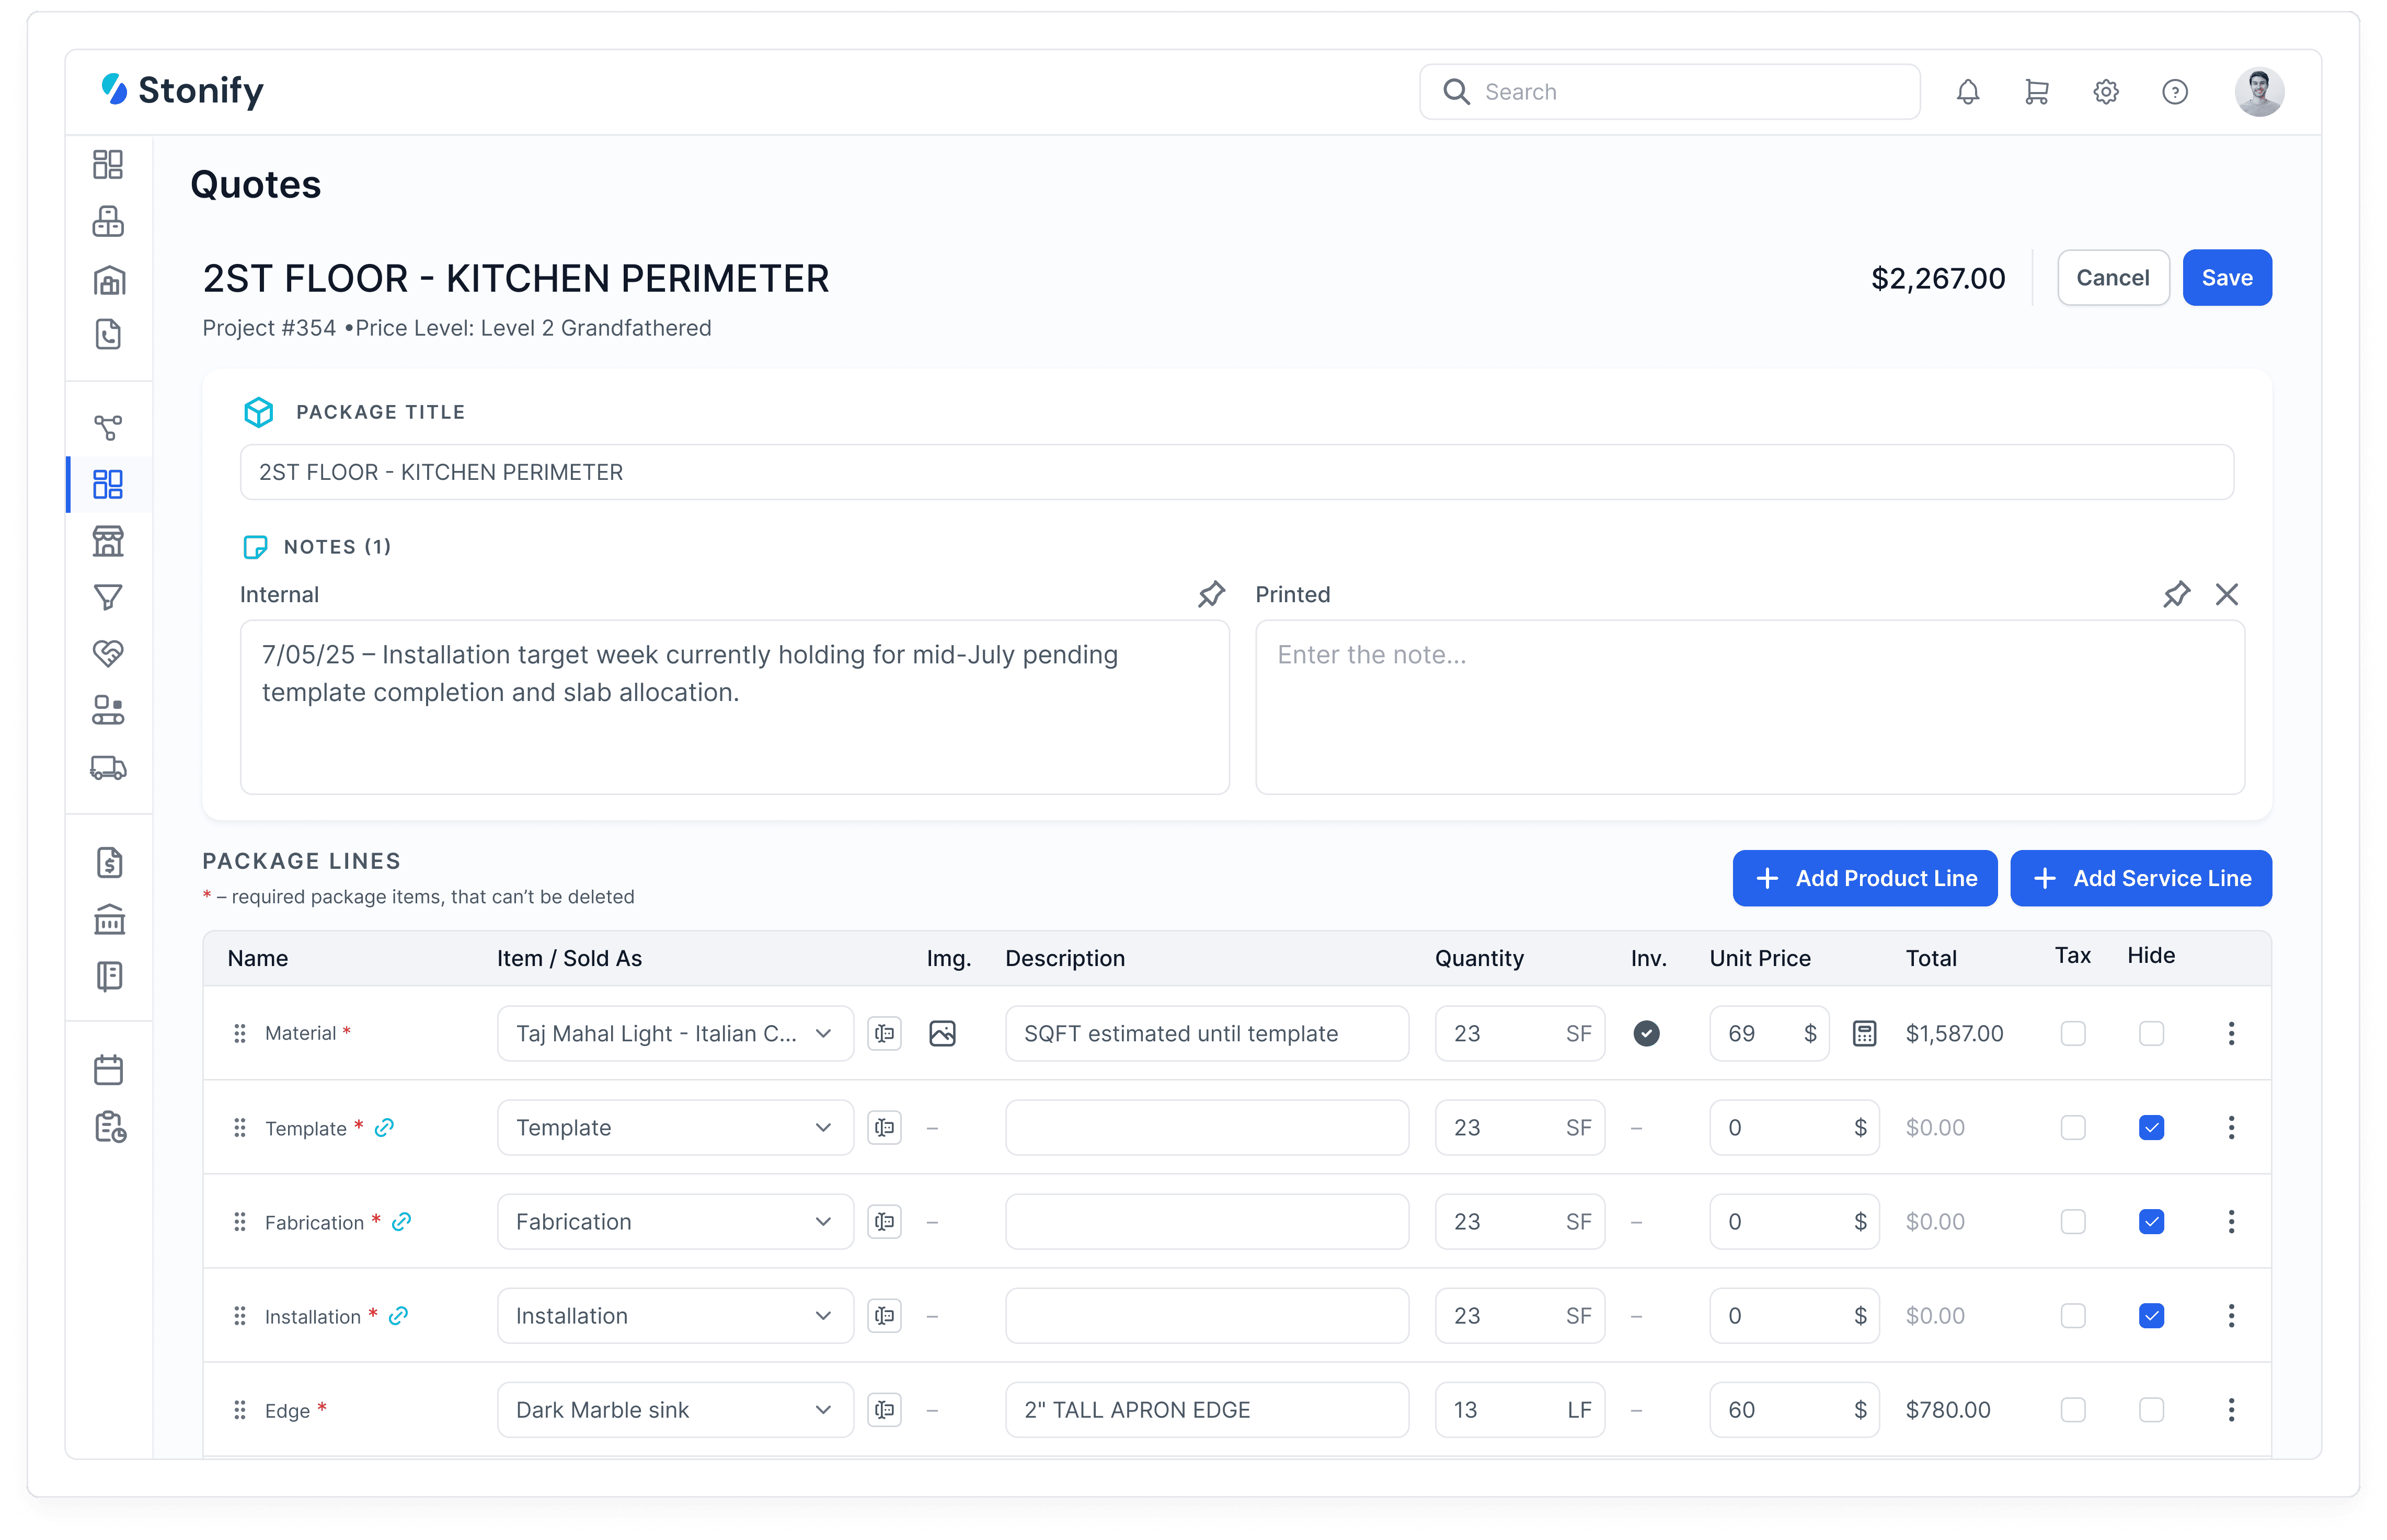Pin the Internal note
Image resolution: width=2387 pixels, height=1540 pixels.
tap(1211, 594)
